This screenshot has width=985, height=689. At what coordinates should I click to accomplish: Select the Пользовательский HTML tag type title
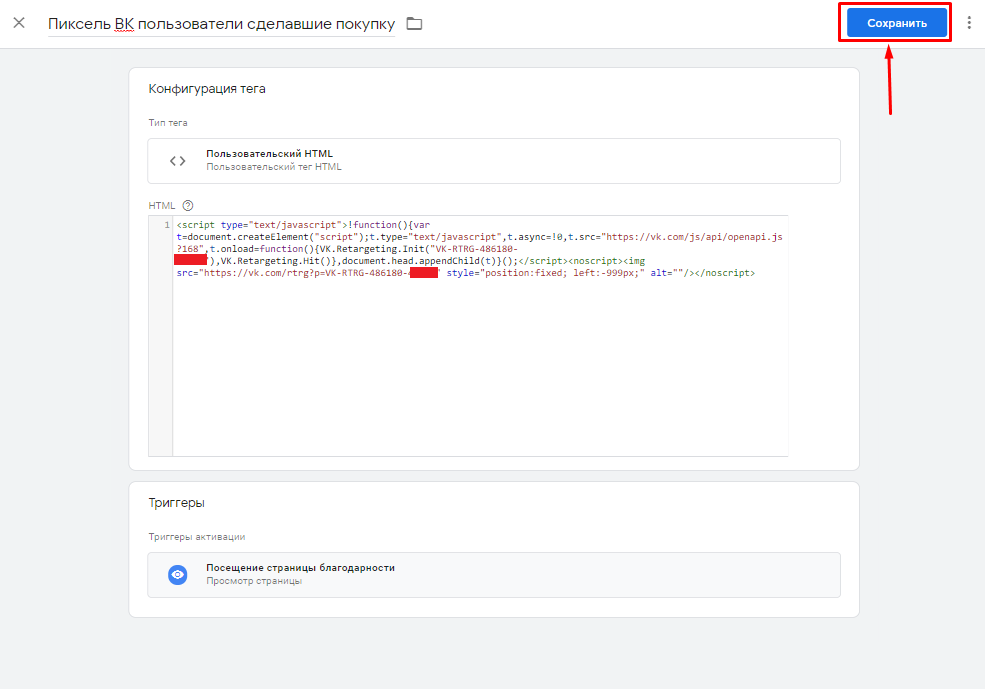(269, 154)
